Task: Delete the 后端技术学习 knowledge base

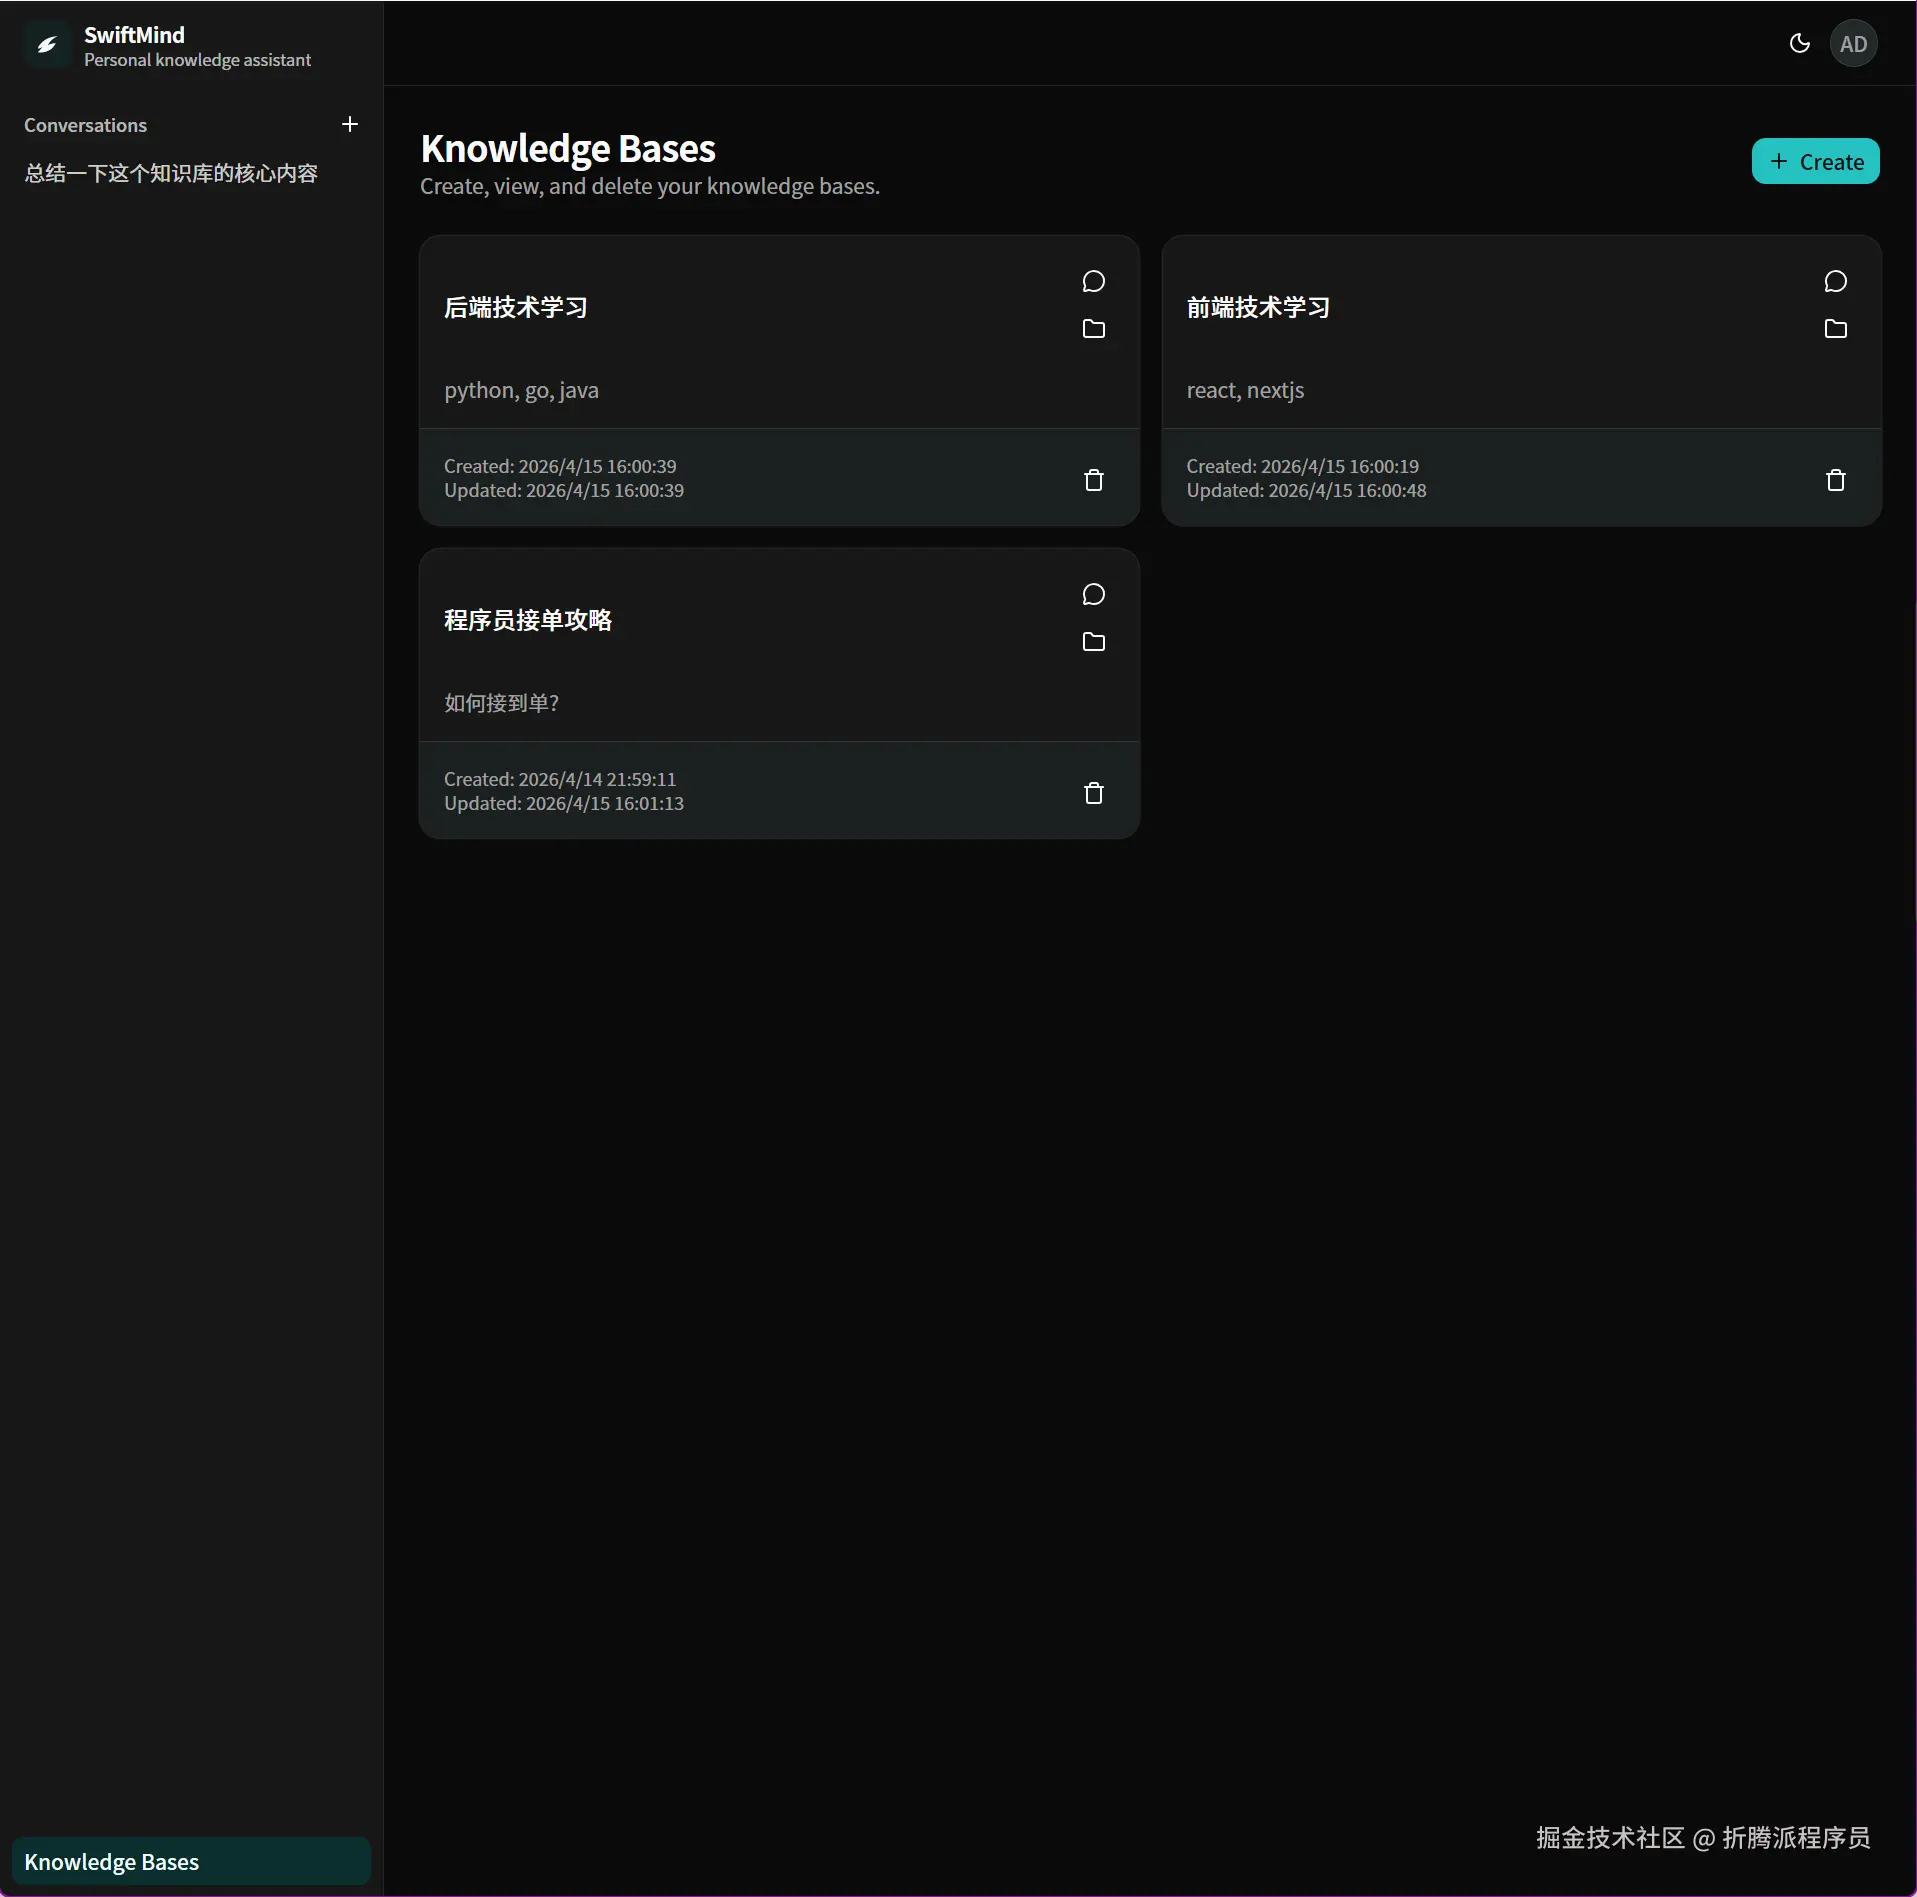Action: (1094, 480)
